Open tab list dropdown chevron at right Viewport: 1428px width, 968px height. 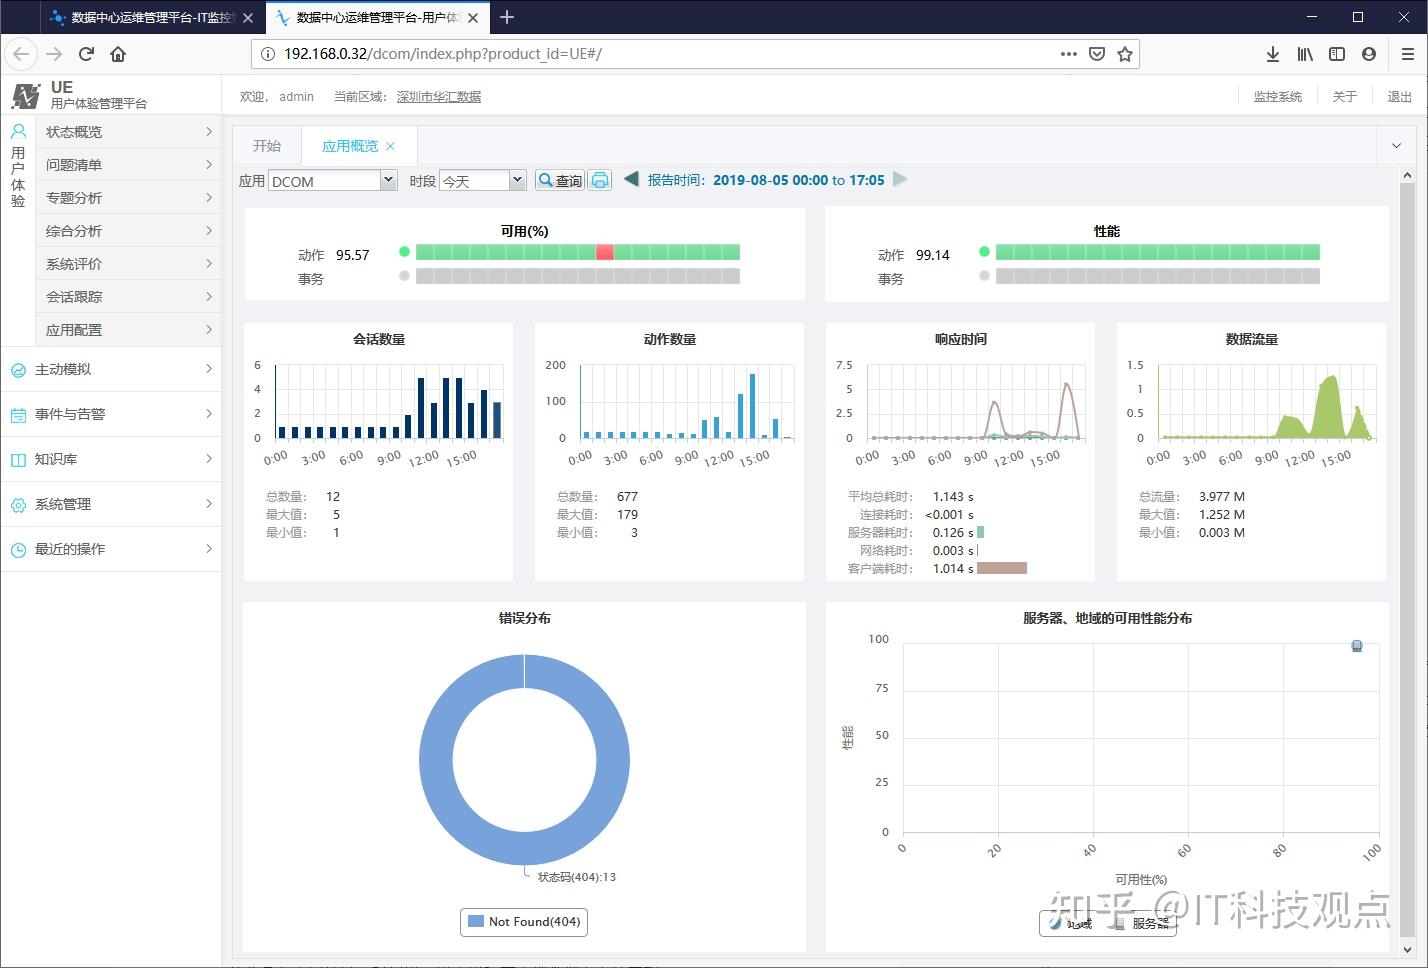(1397, 146)
